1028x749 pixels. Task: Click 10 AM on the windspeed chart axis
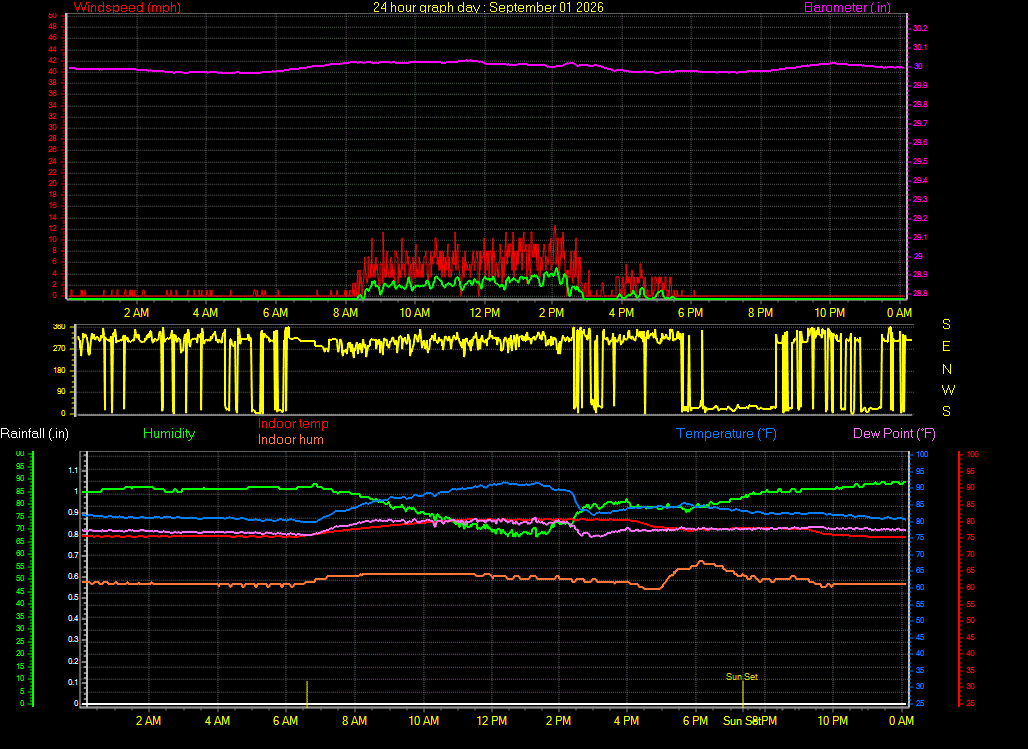click(x=415, y=313)
